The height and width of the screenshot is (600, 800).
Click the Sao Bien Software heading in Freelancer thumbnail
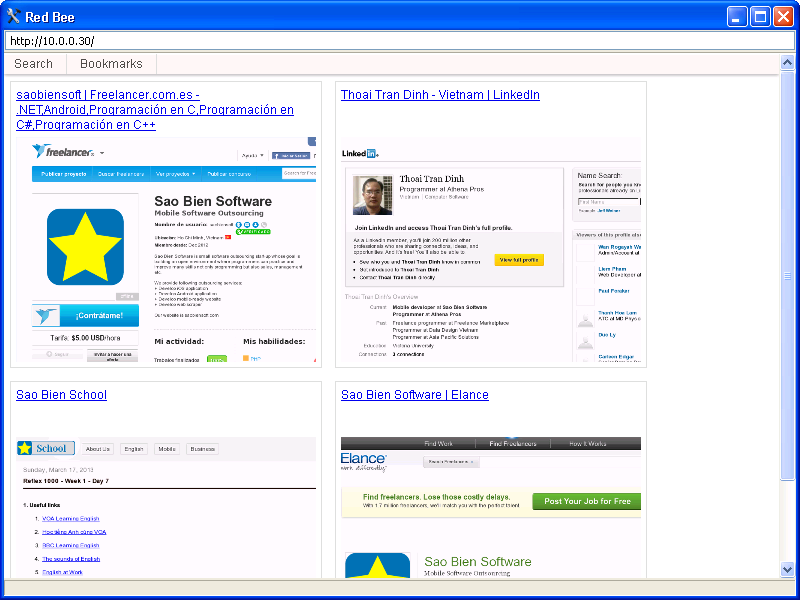point(213,201)
